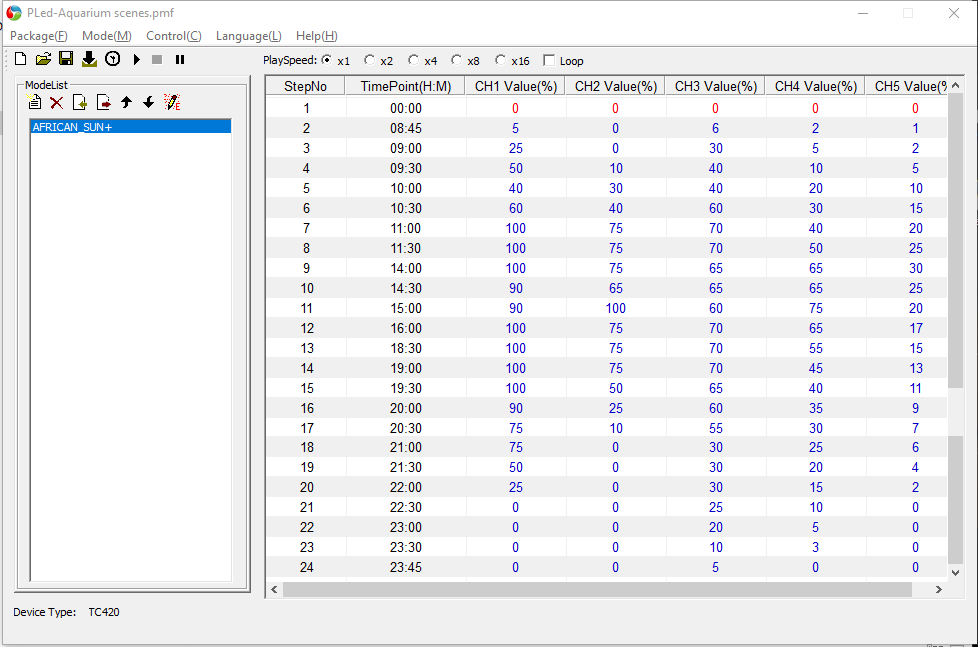Import a mode into the ModeList

click(x=80, y=102)
